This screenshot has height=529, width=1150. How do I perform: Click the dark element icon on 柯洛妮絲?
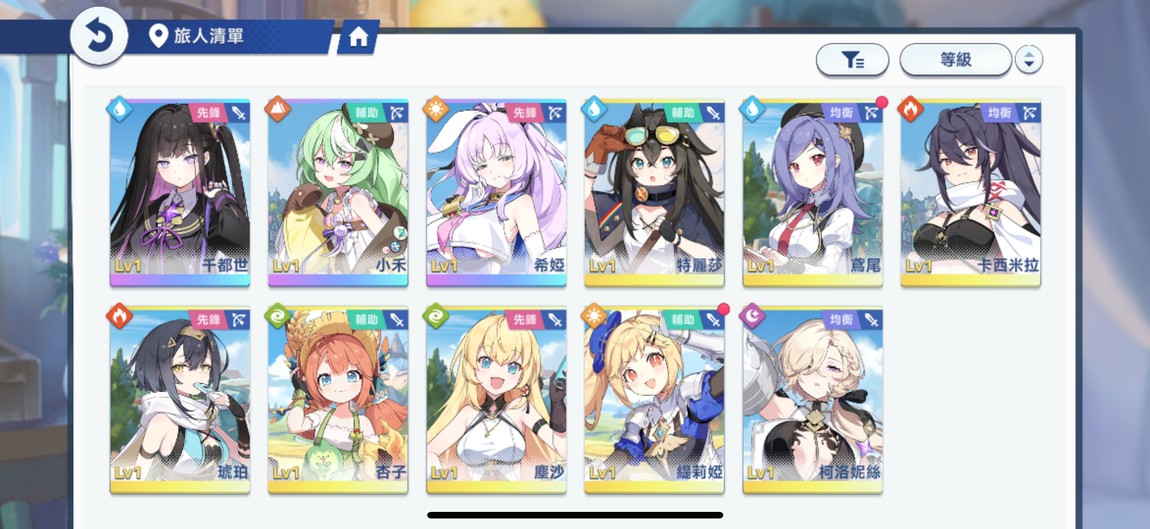click(752, 316)
